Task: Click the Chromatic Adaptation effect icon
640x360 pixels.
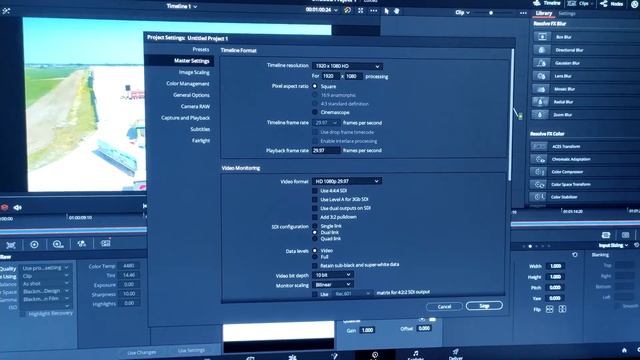Action: tap(538, 159)
